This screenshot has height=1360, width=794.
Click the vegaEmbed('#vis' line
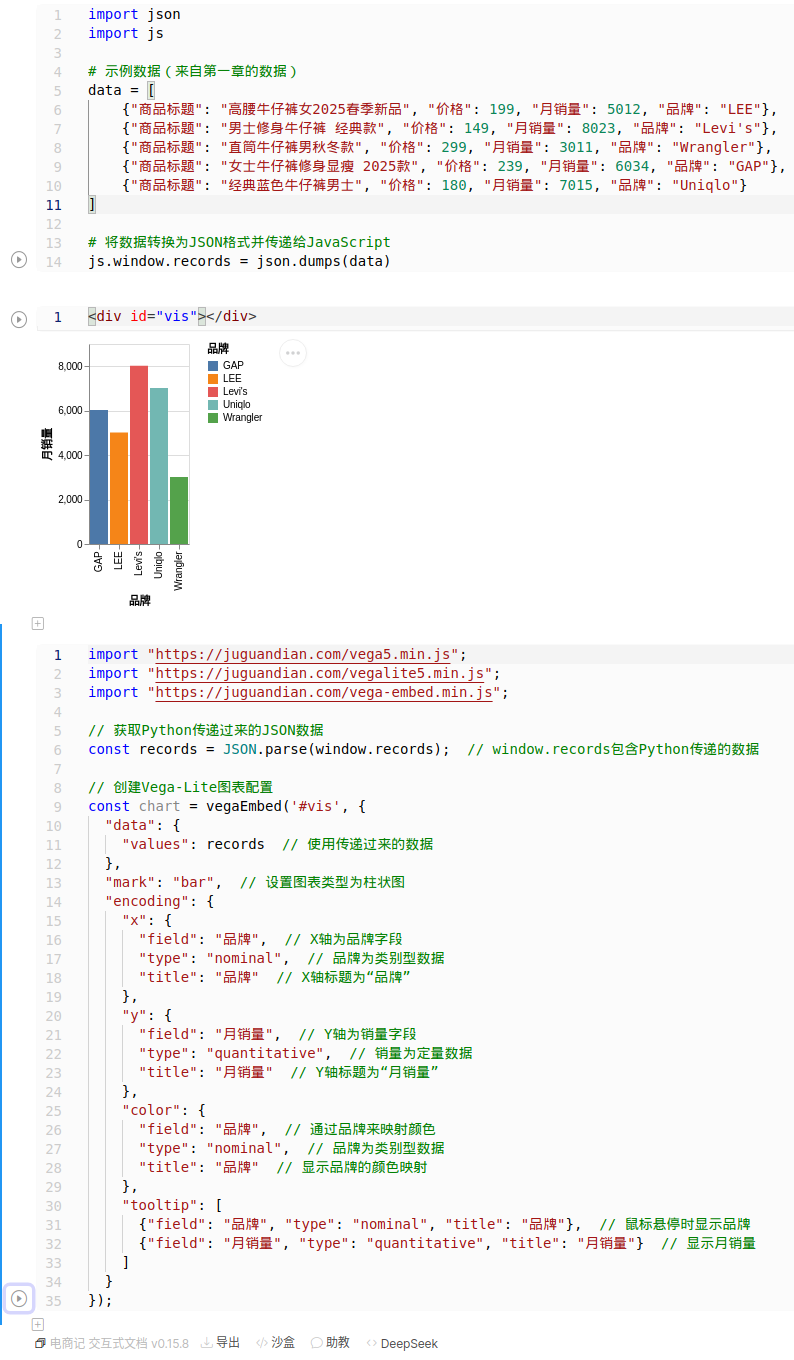click(x=227, y=806)
